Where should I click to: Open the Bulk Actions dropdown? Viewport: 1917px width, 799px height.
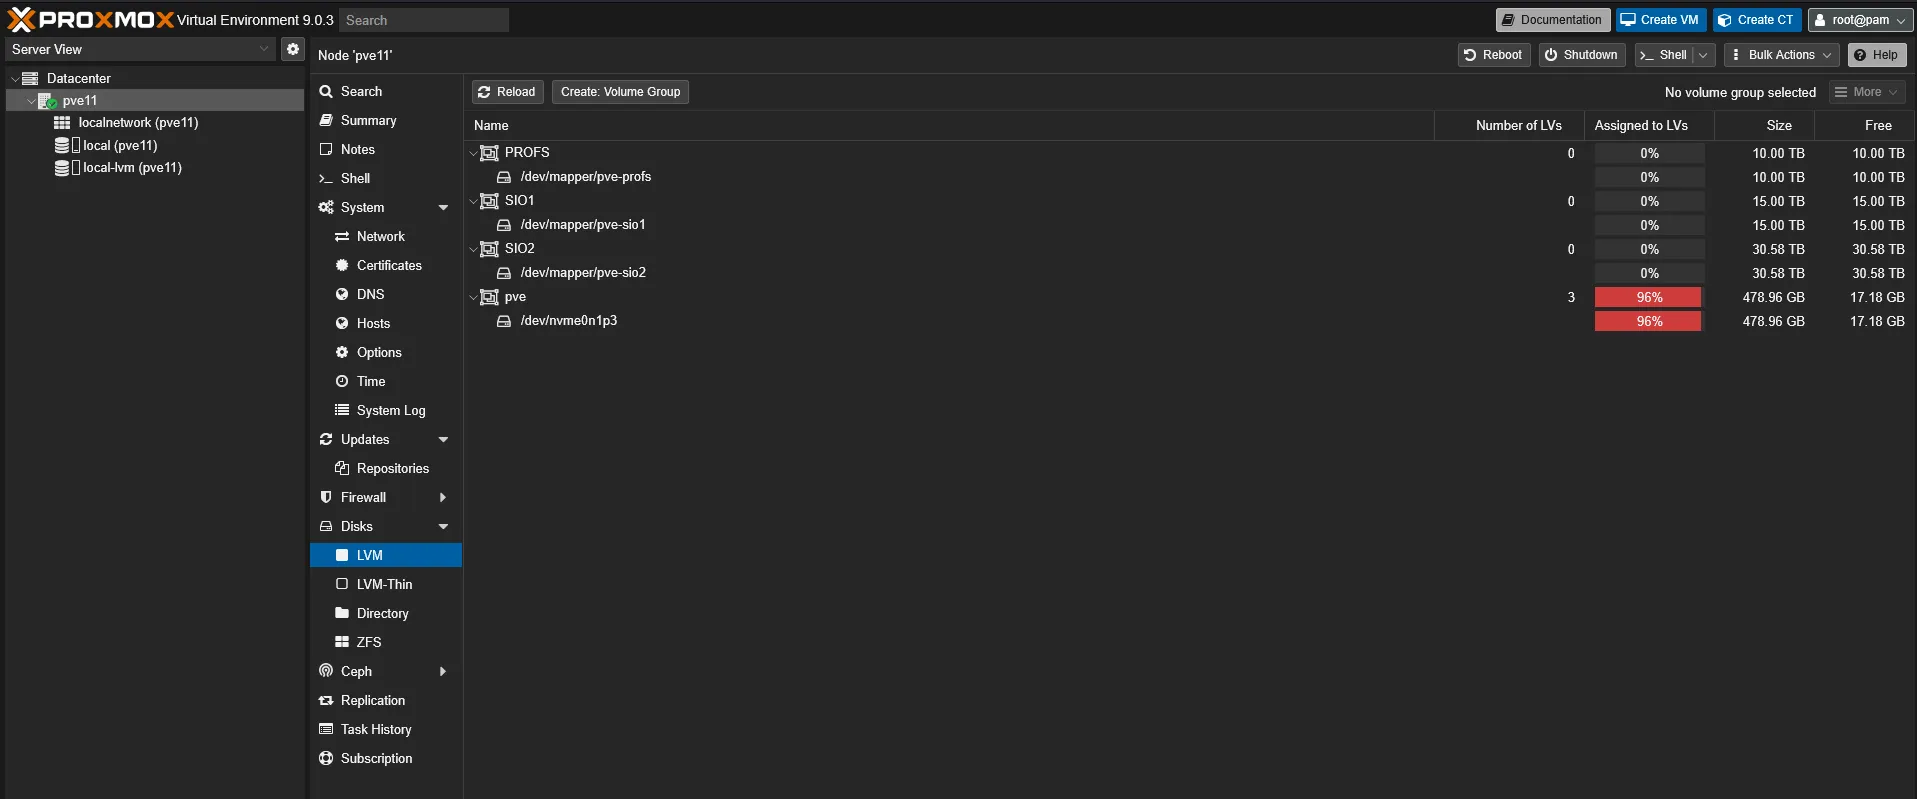[1781, 55]
